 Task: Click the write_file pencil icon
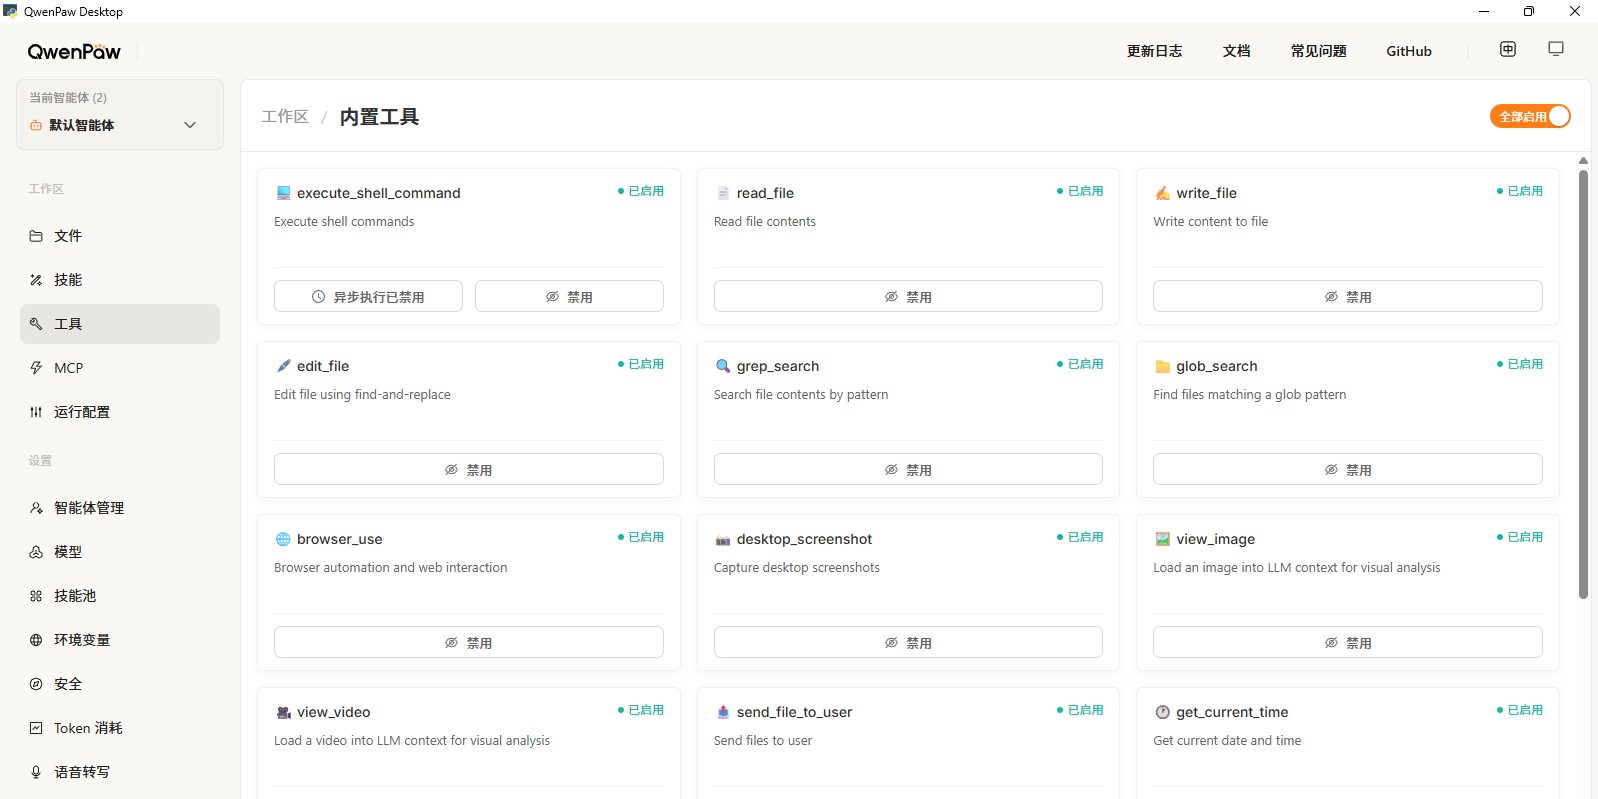(1163, 193)
